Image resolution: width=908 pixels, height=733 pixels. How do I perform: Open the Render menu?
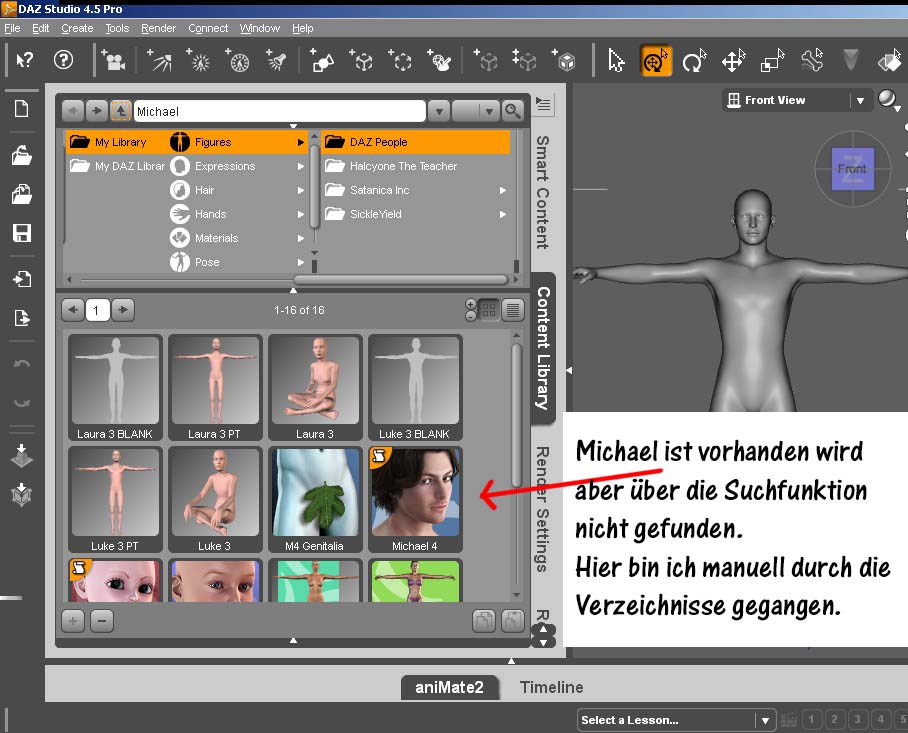tap(158, 28)
